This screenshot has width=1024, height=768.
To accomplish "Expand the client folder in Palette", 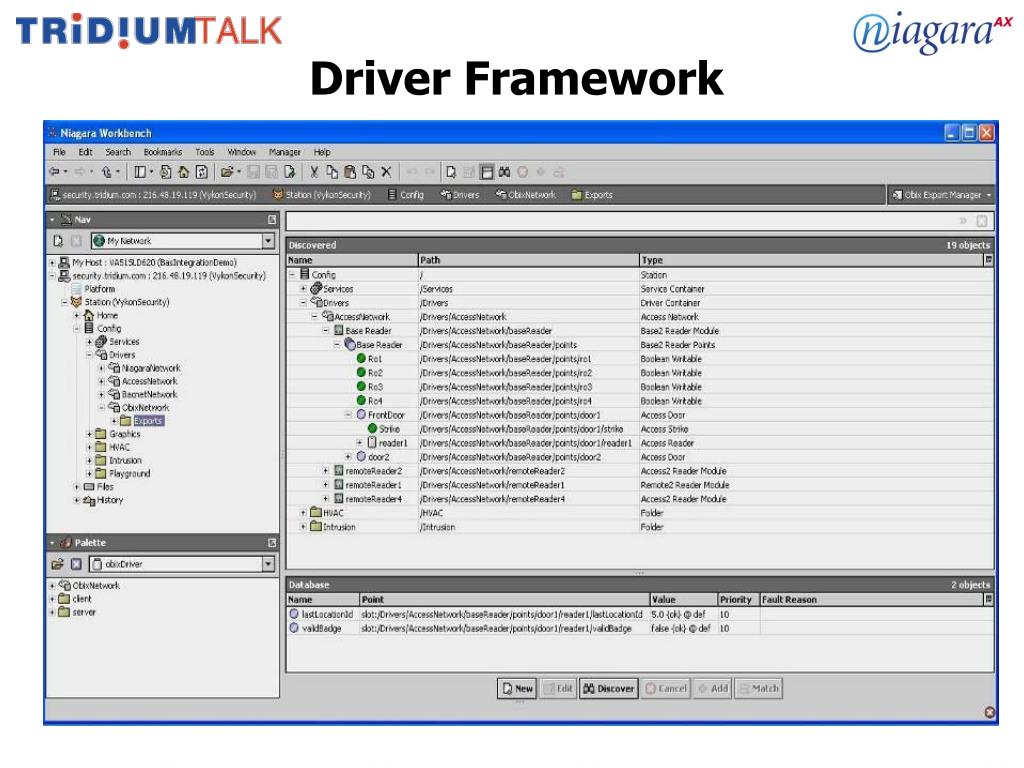I will click(52, 599).
